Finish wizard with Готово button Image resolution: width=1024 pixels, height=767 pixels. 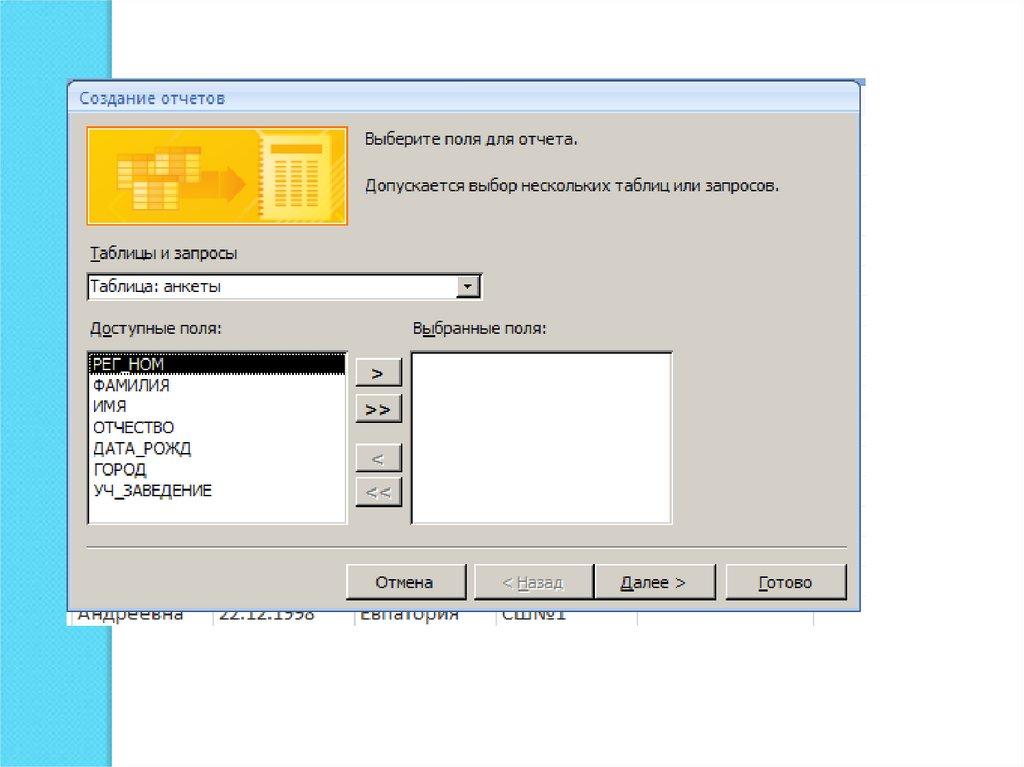(786, 582)
